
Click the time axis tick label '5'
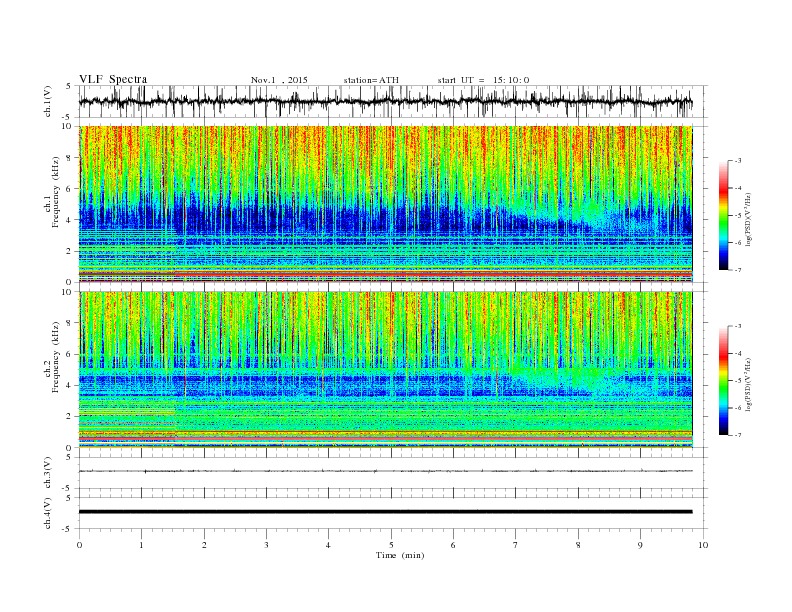tap(391, 545)
